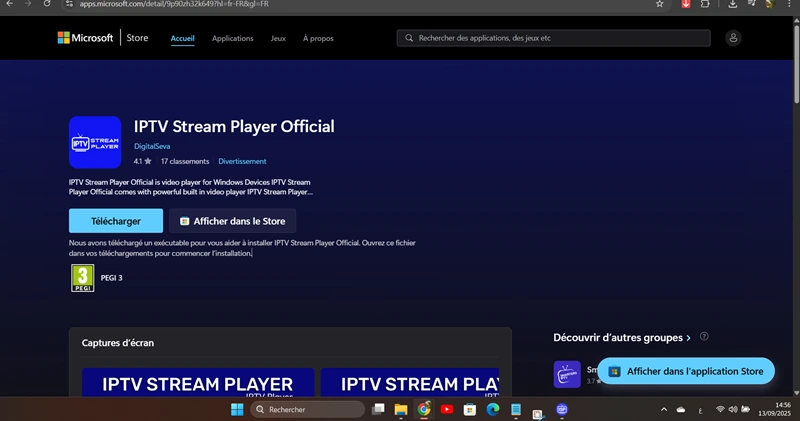Click the Télécharger button
800x421 pixels.
[x=116, y=221]
